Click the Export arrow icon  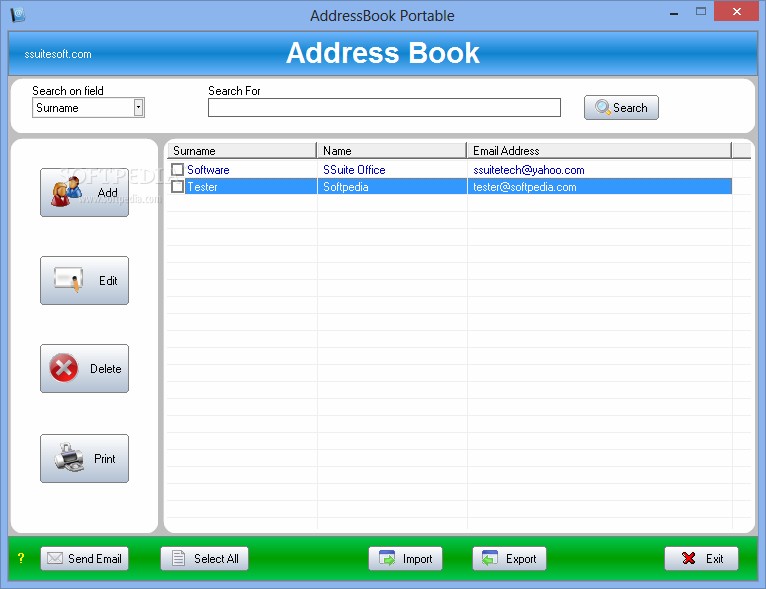[489, 558]
